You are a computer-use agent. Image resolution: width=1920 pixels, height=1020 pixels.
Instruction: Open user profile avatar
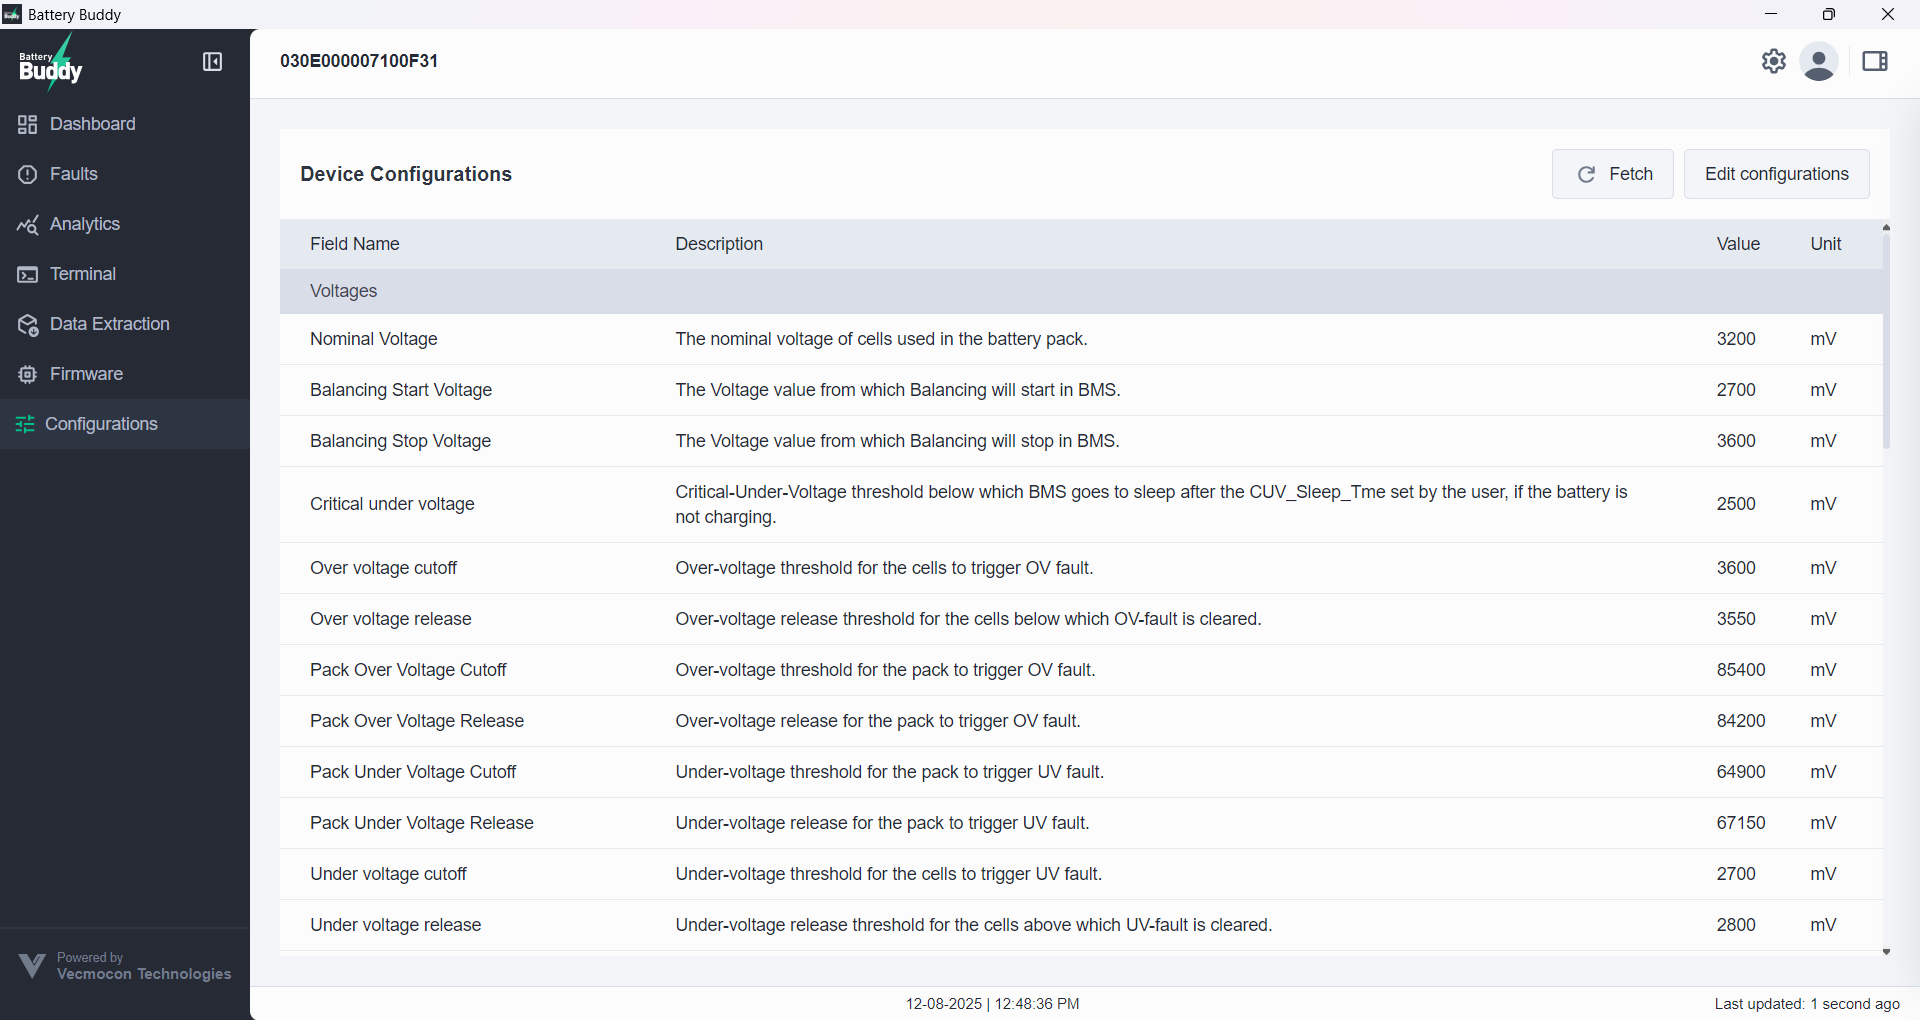click(x=1818, y=62)
